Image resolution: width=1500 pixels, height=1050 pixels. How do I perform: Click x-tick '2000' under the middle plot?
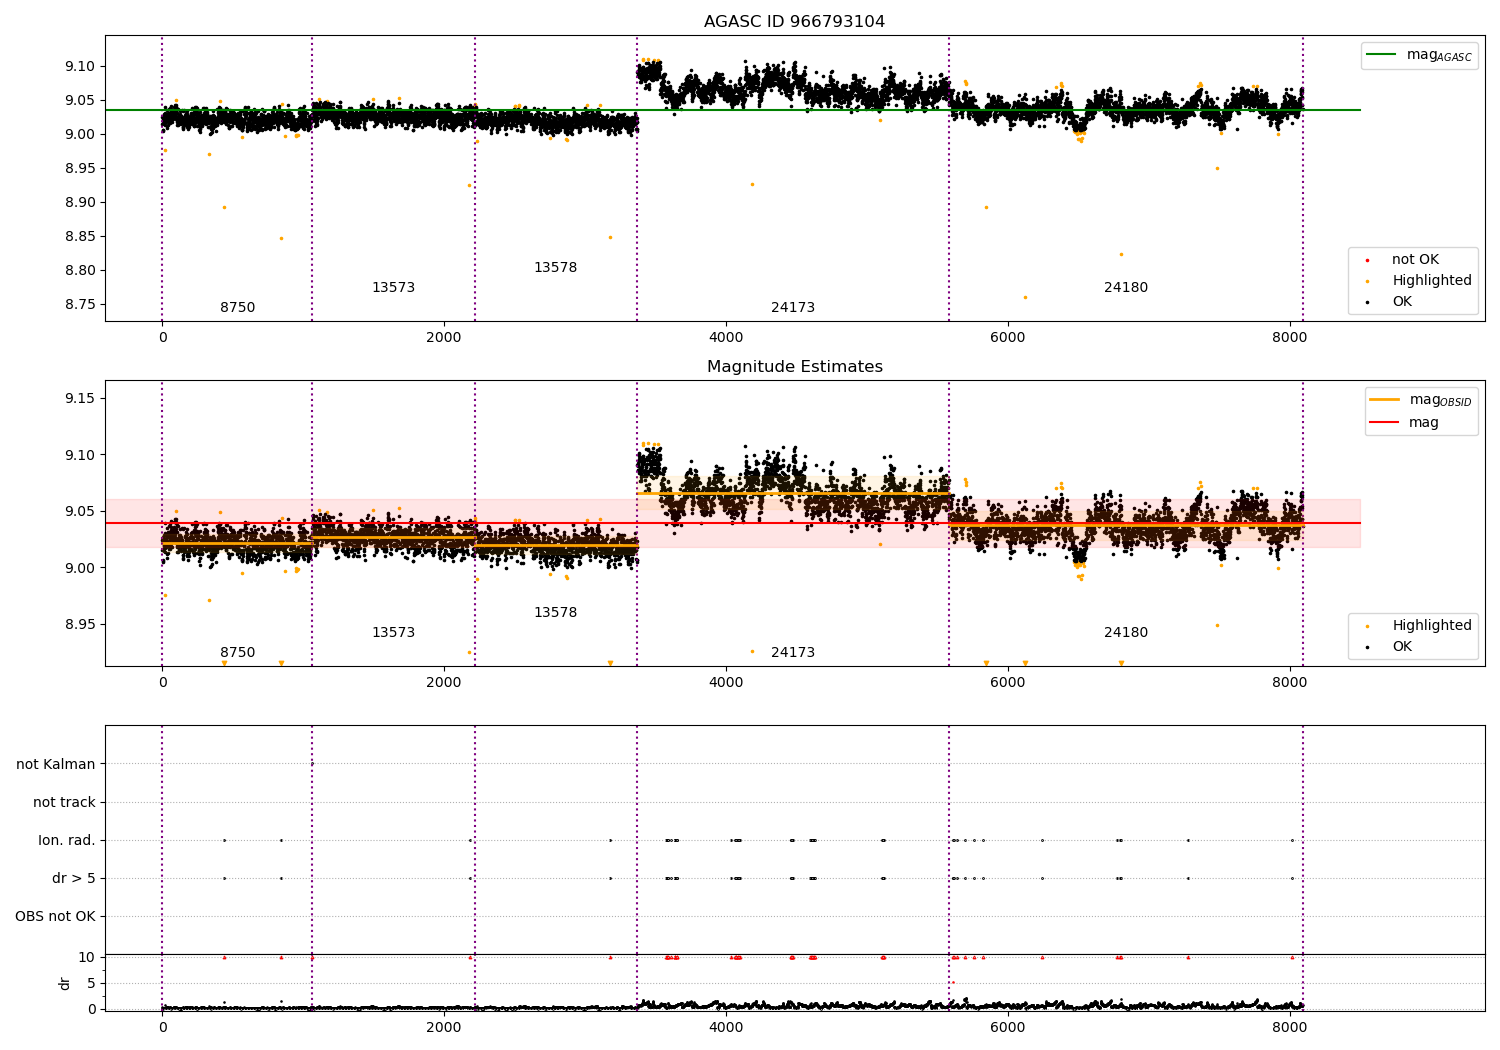[x=444, y=683]
